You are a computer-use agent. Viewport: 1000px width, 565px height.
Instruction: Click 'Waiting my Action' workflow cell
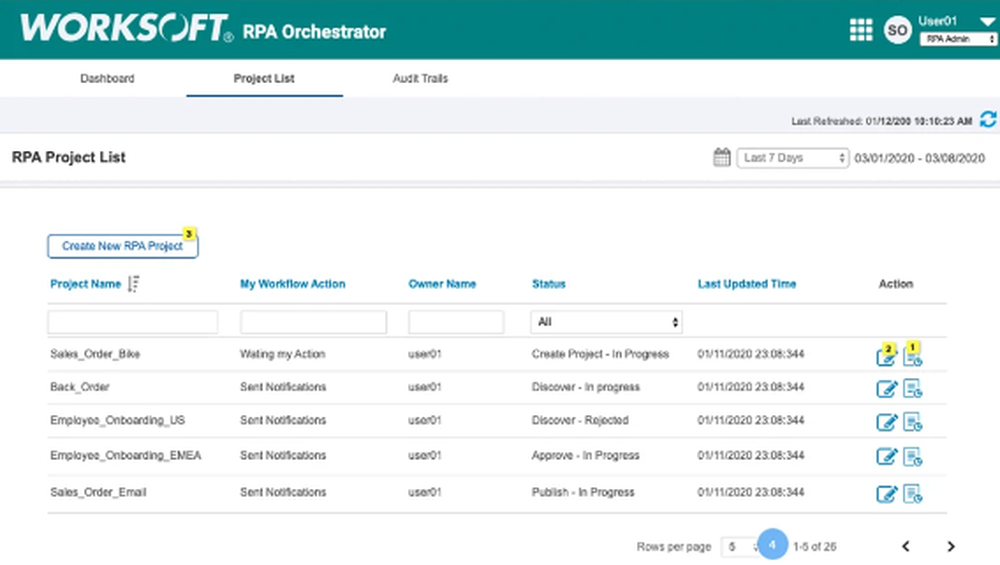click(283, 354)
